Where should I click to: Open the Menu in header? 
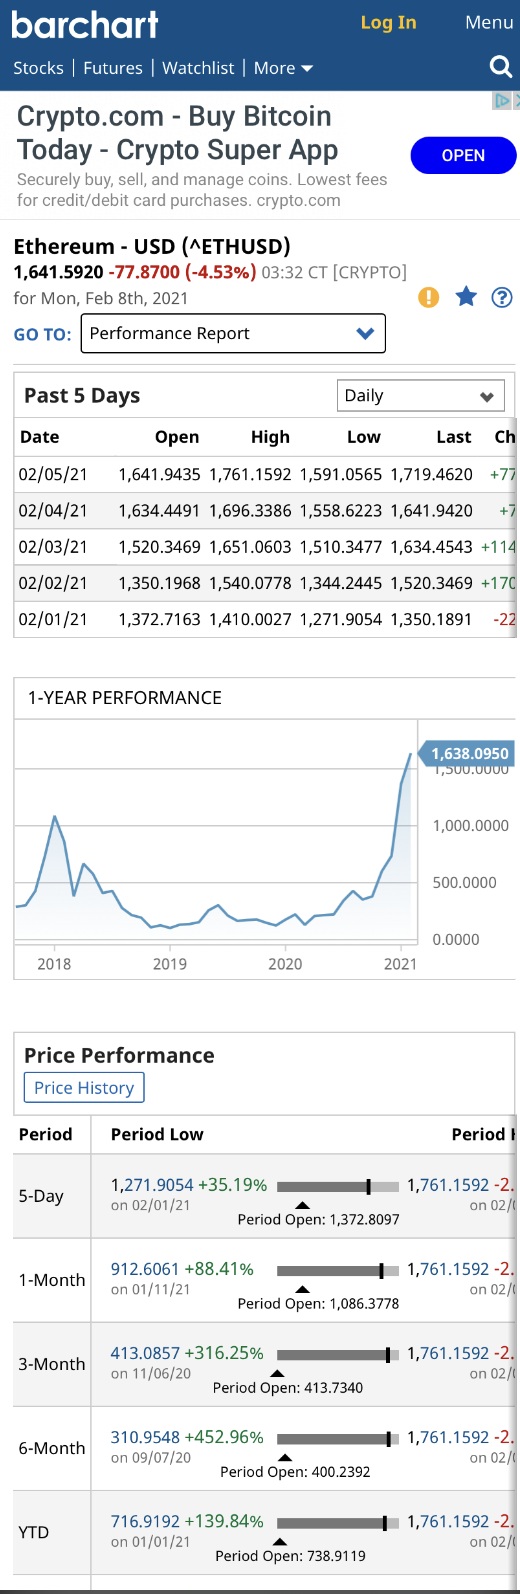click(x=489, y=22)
